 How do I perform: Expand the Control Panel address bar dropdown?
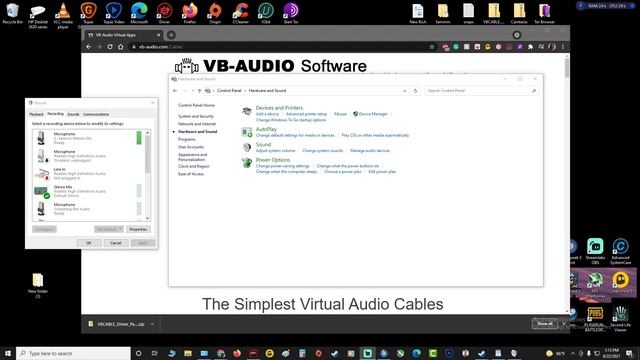404,91
